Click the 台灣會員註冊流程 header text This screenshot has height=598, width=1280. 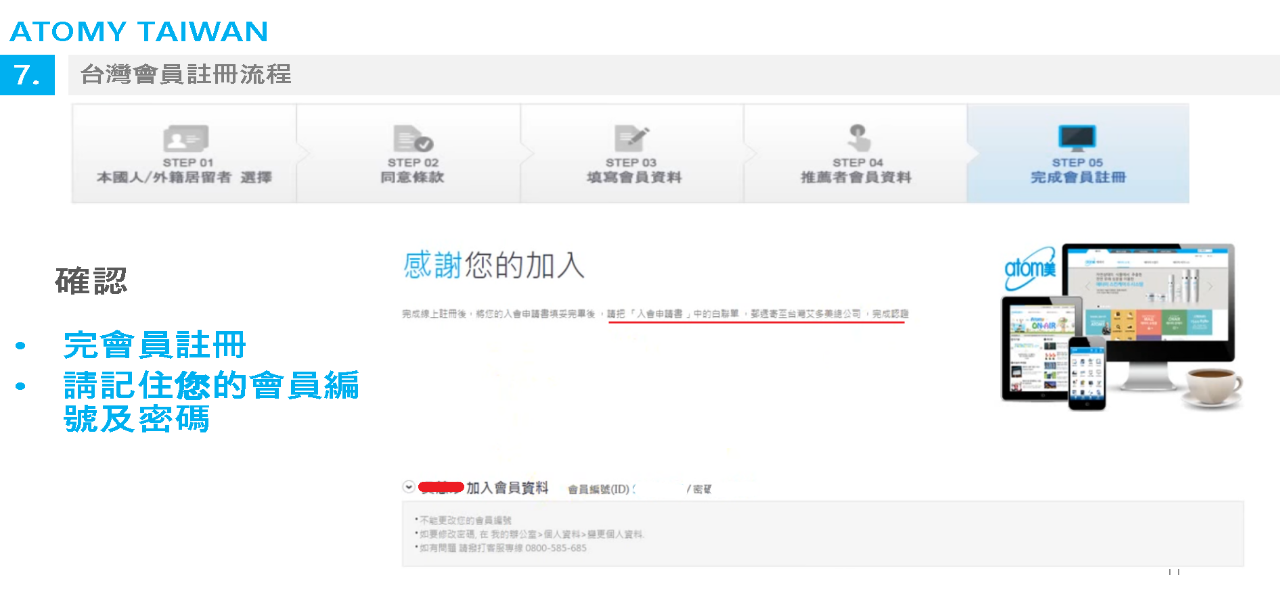point(186,75)
